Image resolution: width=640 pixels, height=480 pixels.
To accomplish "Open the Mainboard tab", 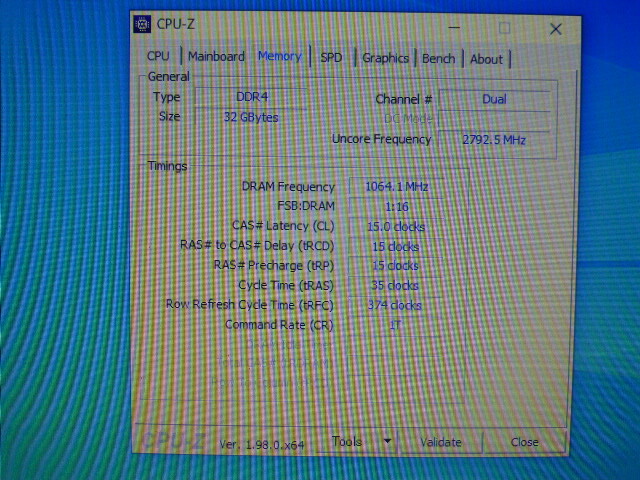I will [216, 56].
